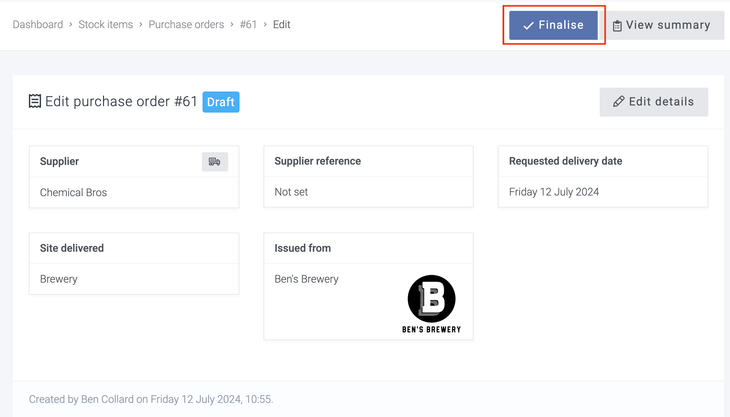
Task: Click the Finalise button
Action: [x=553, y=25]
